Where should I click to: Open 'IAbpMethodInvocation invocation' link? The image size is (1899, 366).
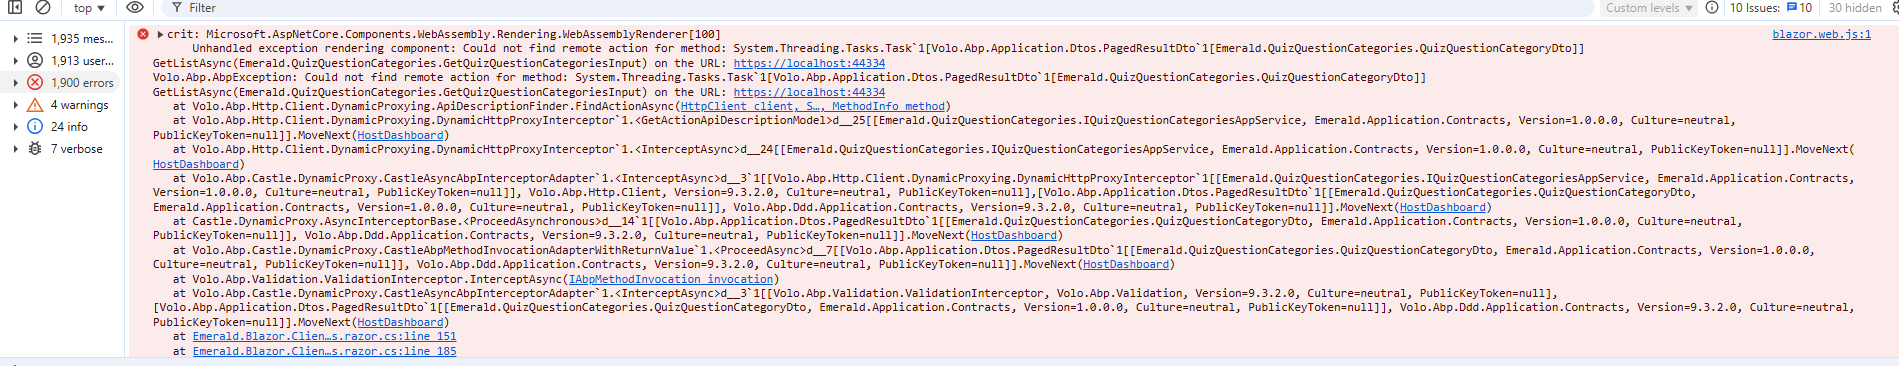[x=671, y=279]
